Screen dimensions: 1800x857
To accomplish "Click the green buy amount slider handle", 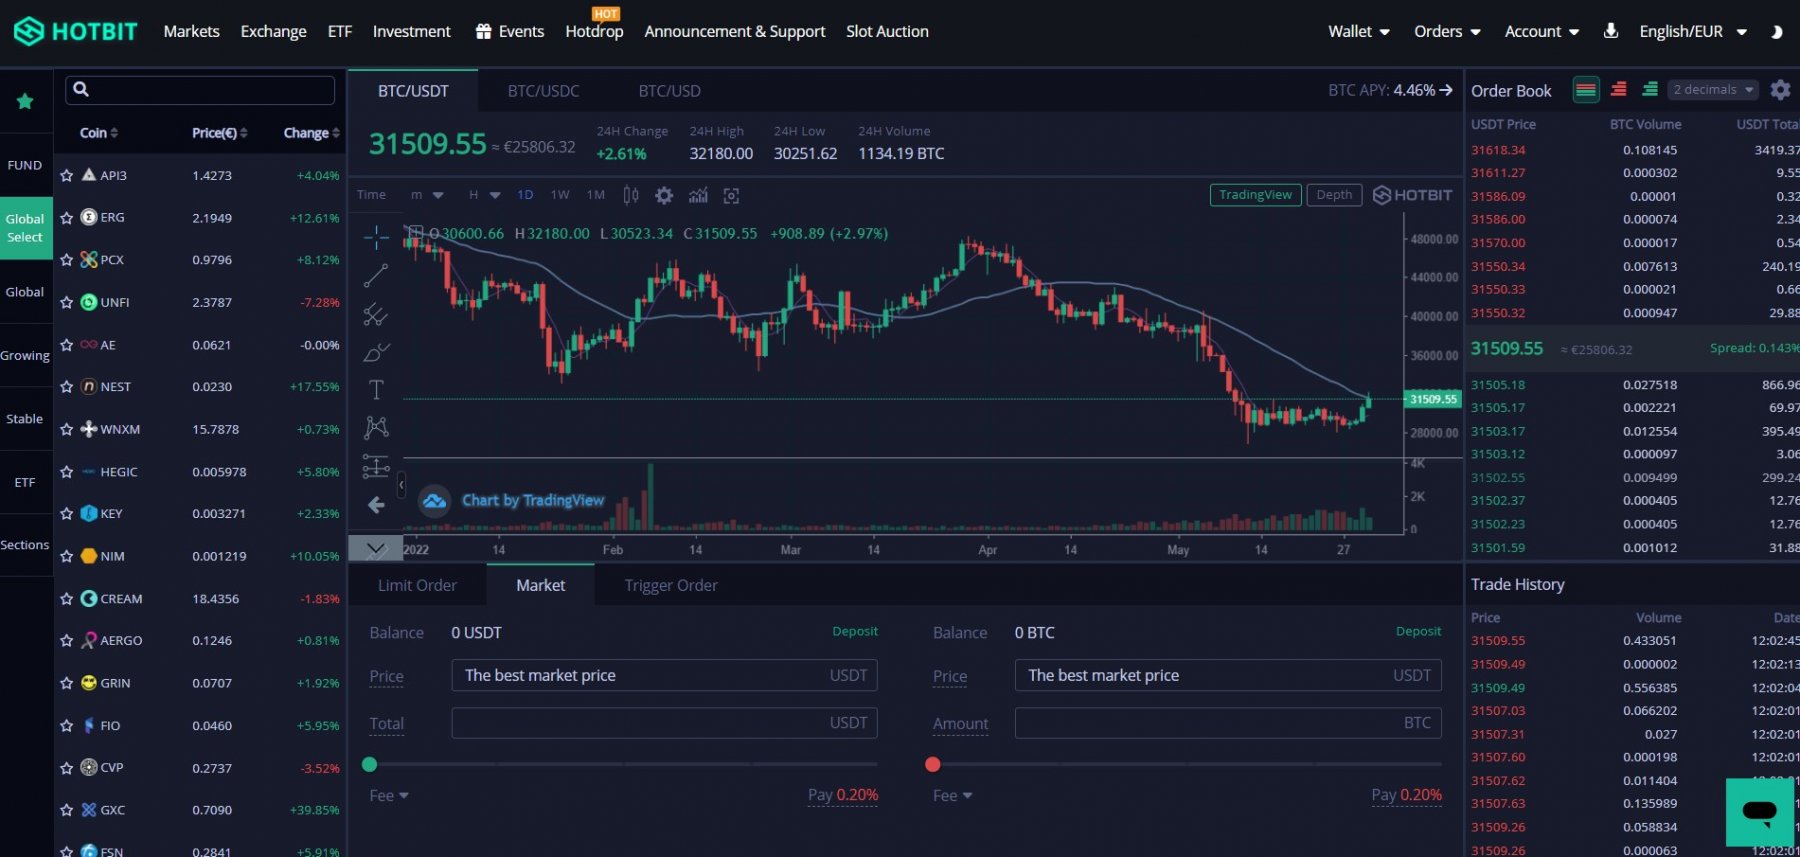I will tap(370, 765).
